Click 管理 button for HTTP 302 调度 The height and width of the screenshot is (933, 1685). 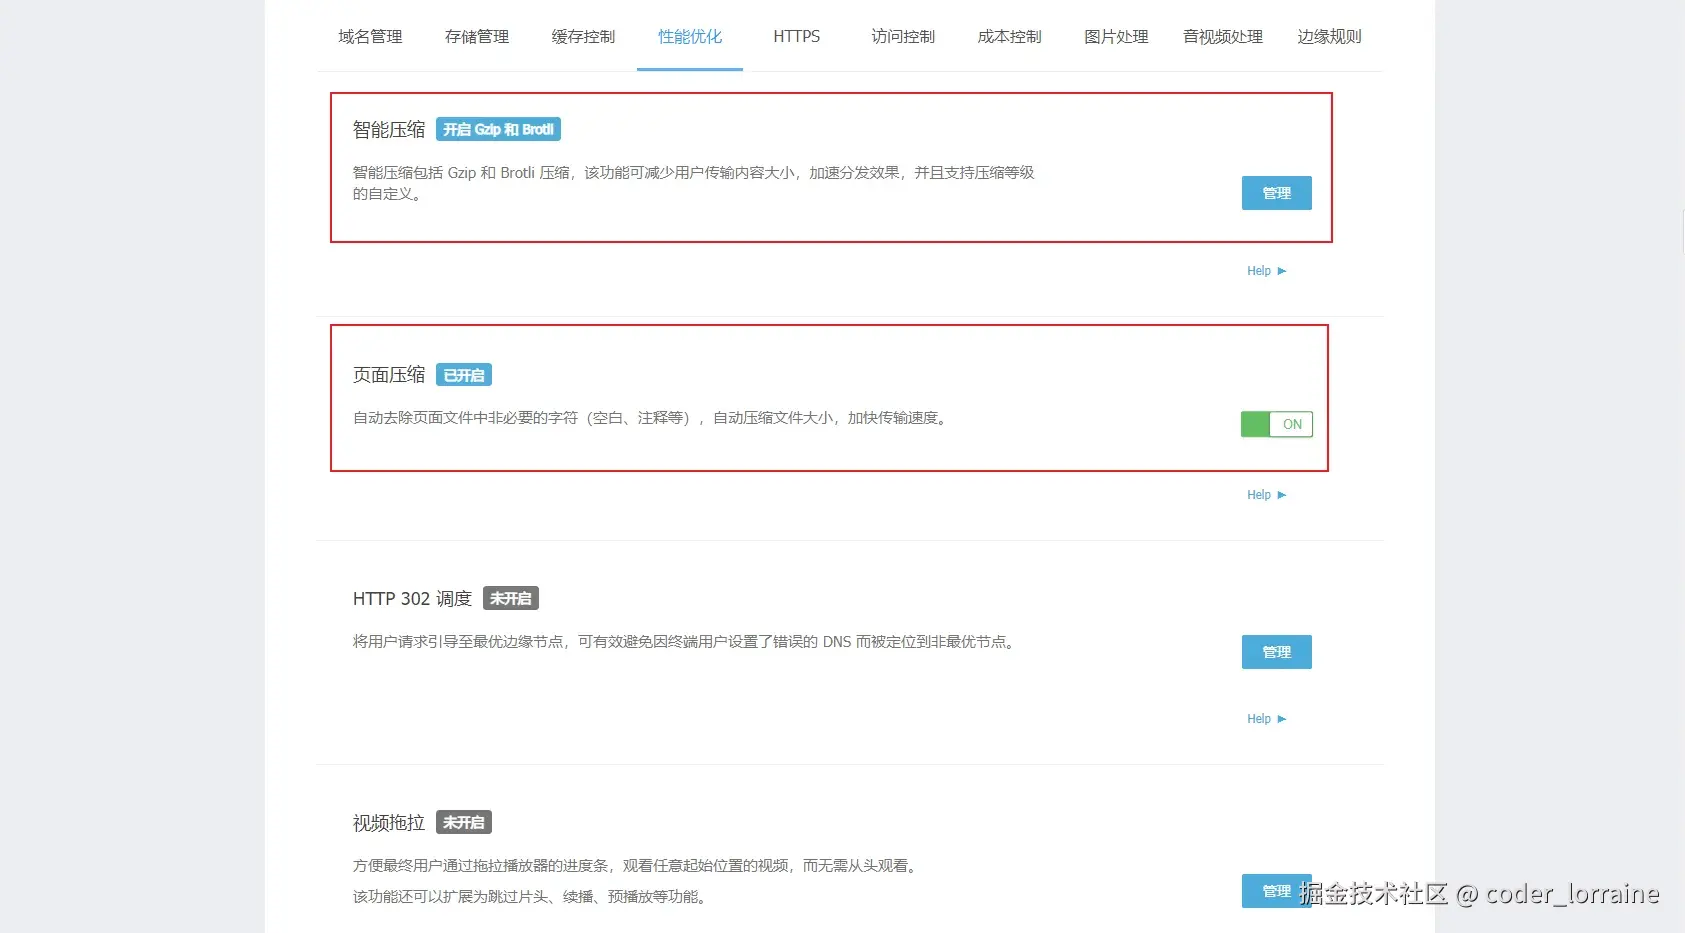tap(1277, 652)
